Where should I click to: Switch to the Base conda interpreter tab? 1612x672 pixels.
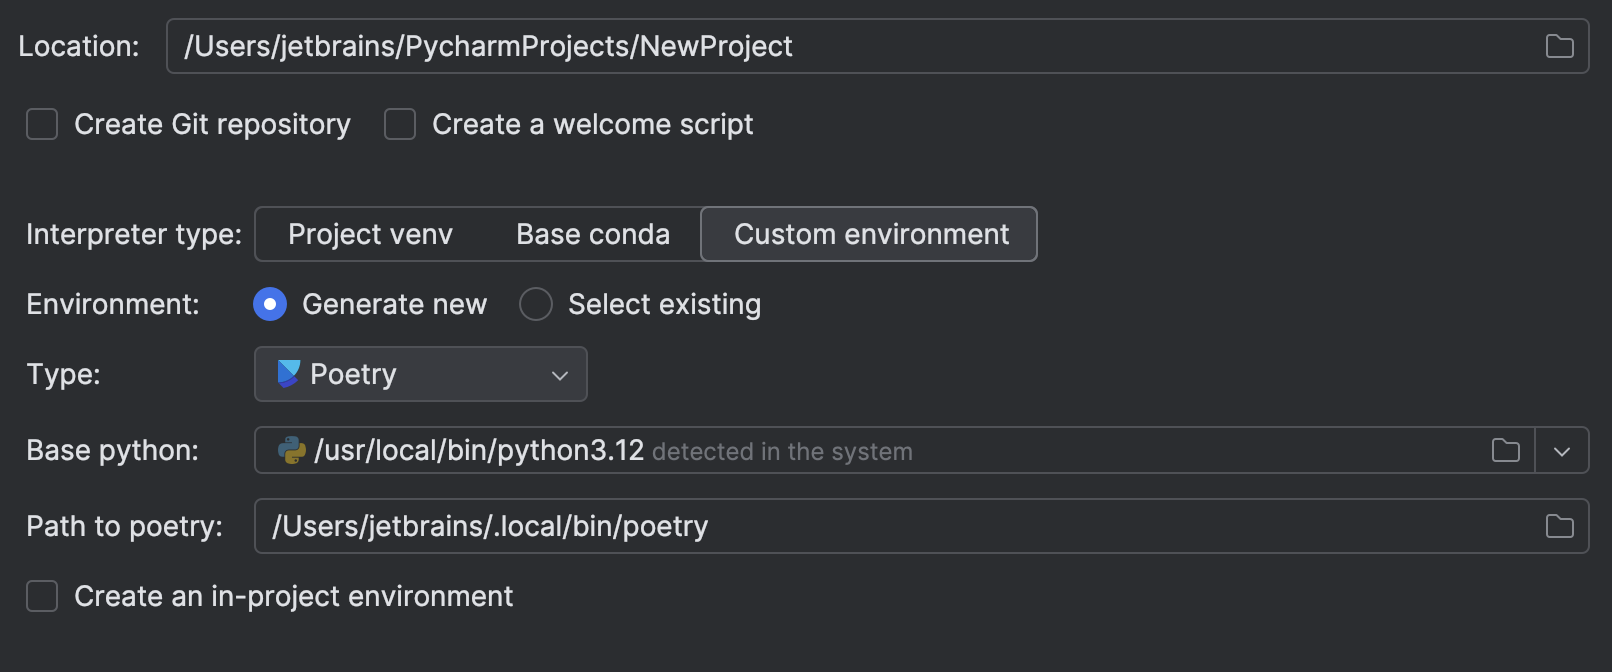click(x=593, y=234)
